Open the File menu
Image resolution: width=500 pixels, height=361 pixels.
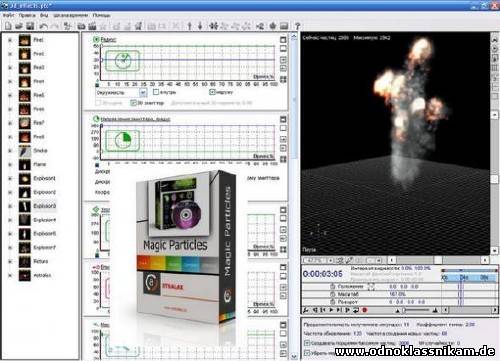coord(8,15)
